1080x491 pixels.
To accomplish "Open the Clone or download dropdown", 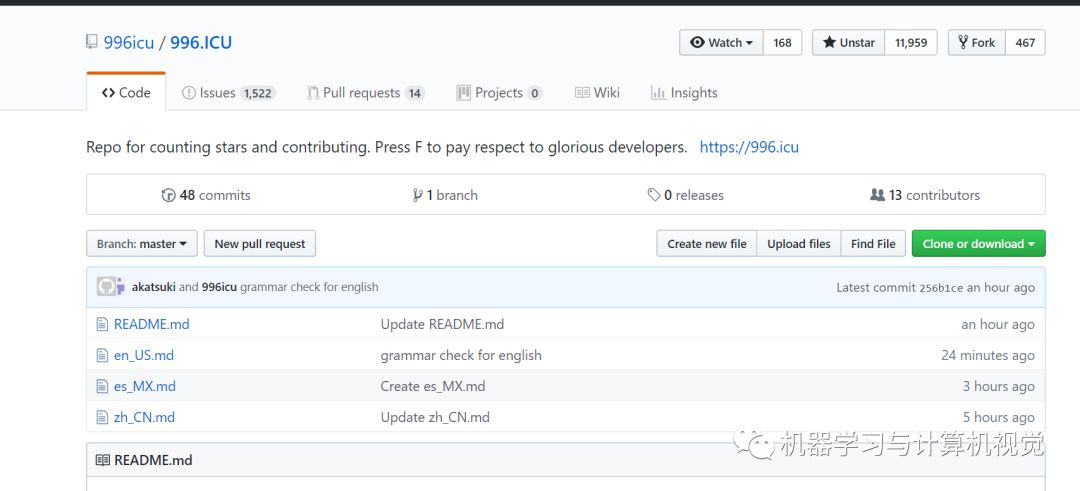I will click(x=978, y=244).
